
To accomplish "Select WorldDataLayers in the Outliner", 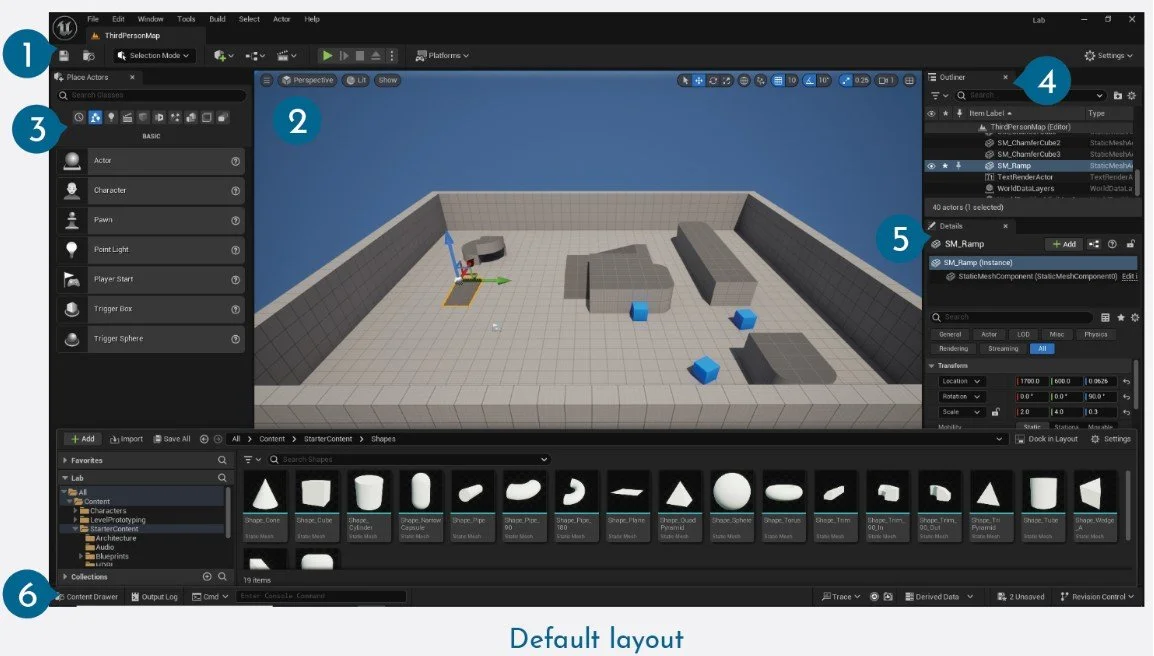I will coord(1025,188).
